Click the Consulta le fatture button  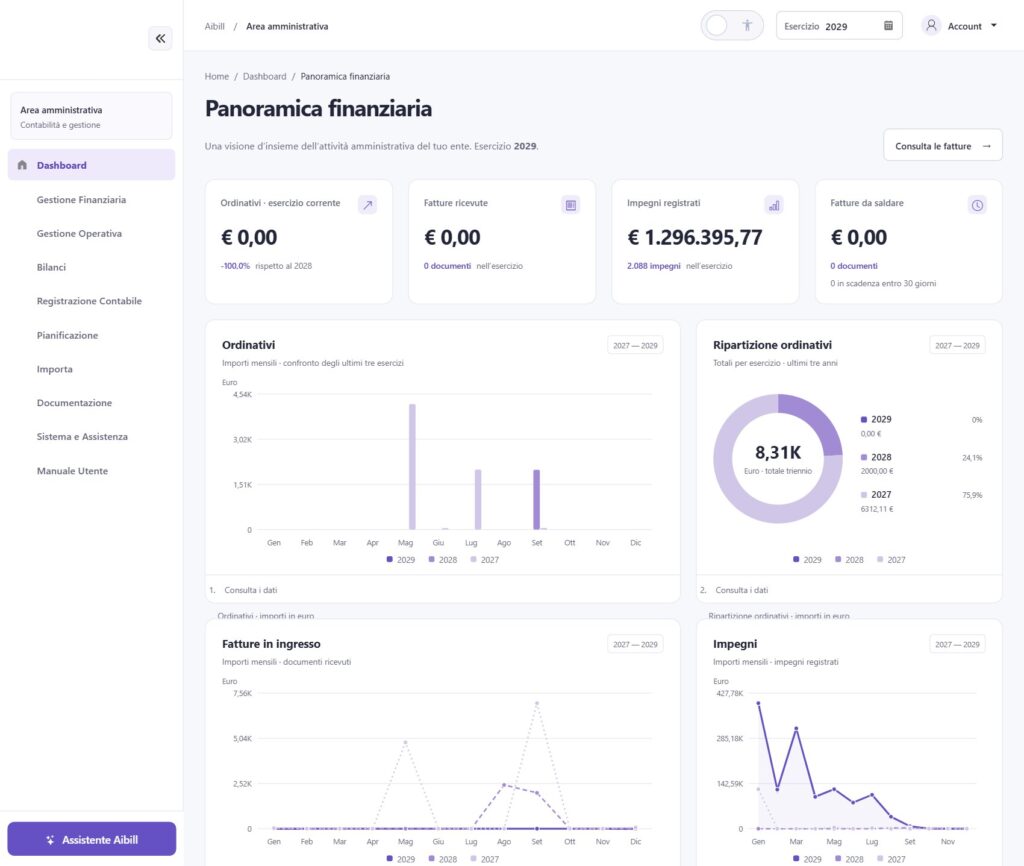pos(942,145)
